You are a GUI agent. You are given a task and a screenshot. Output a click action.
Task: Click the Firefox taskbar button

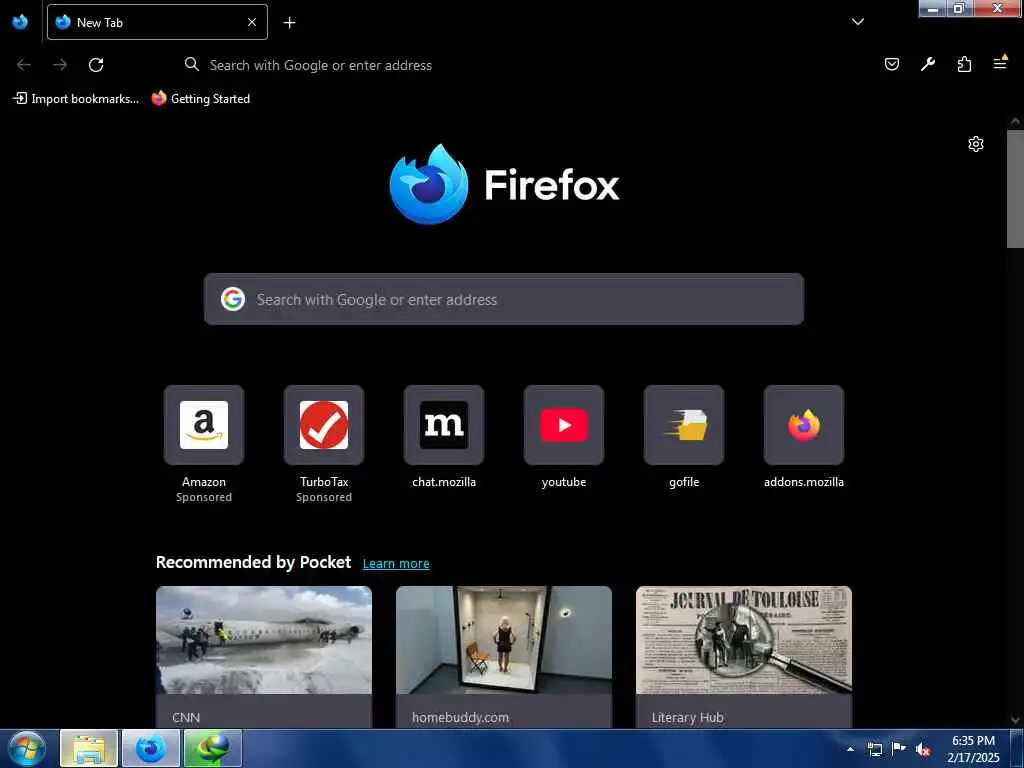point(151,748)
